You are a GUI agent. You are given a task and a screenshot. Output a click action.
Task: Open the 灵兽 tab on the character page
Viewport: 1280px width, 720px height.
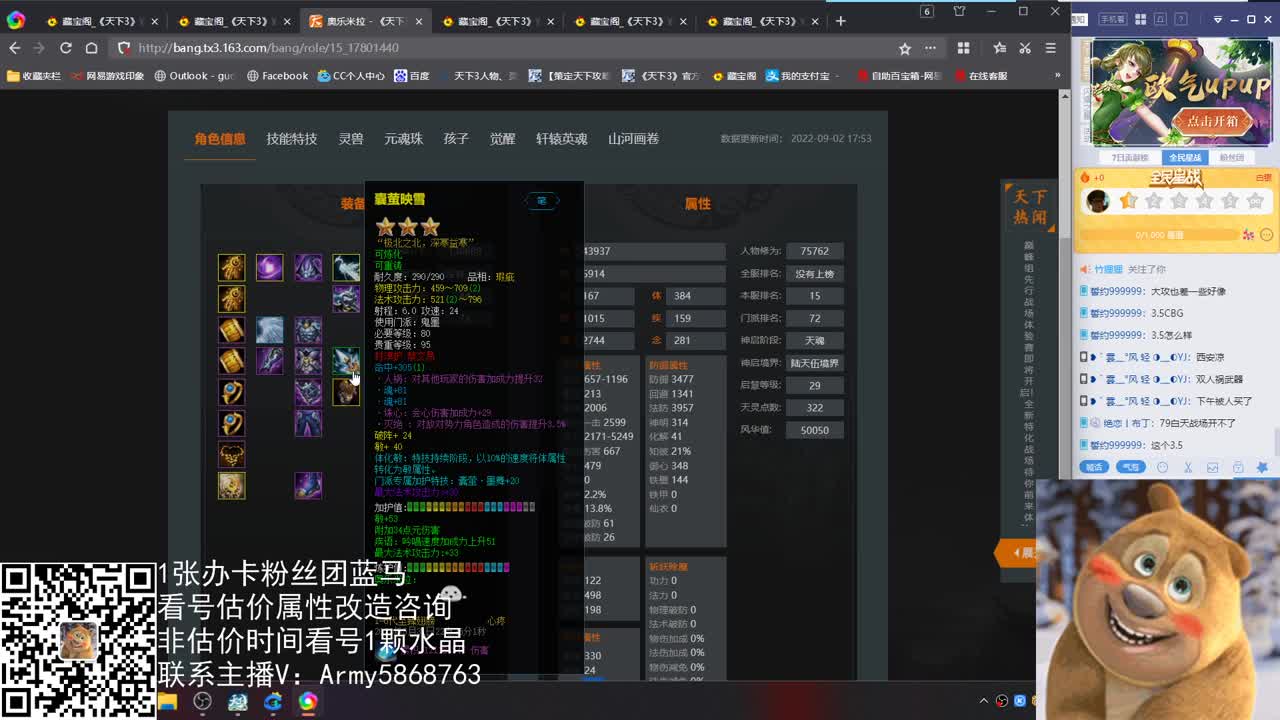click(x=351, y=139)
